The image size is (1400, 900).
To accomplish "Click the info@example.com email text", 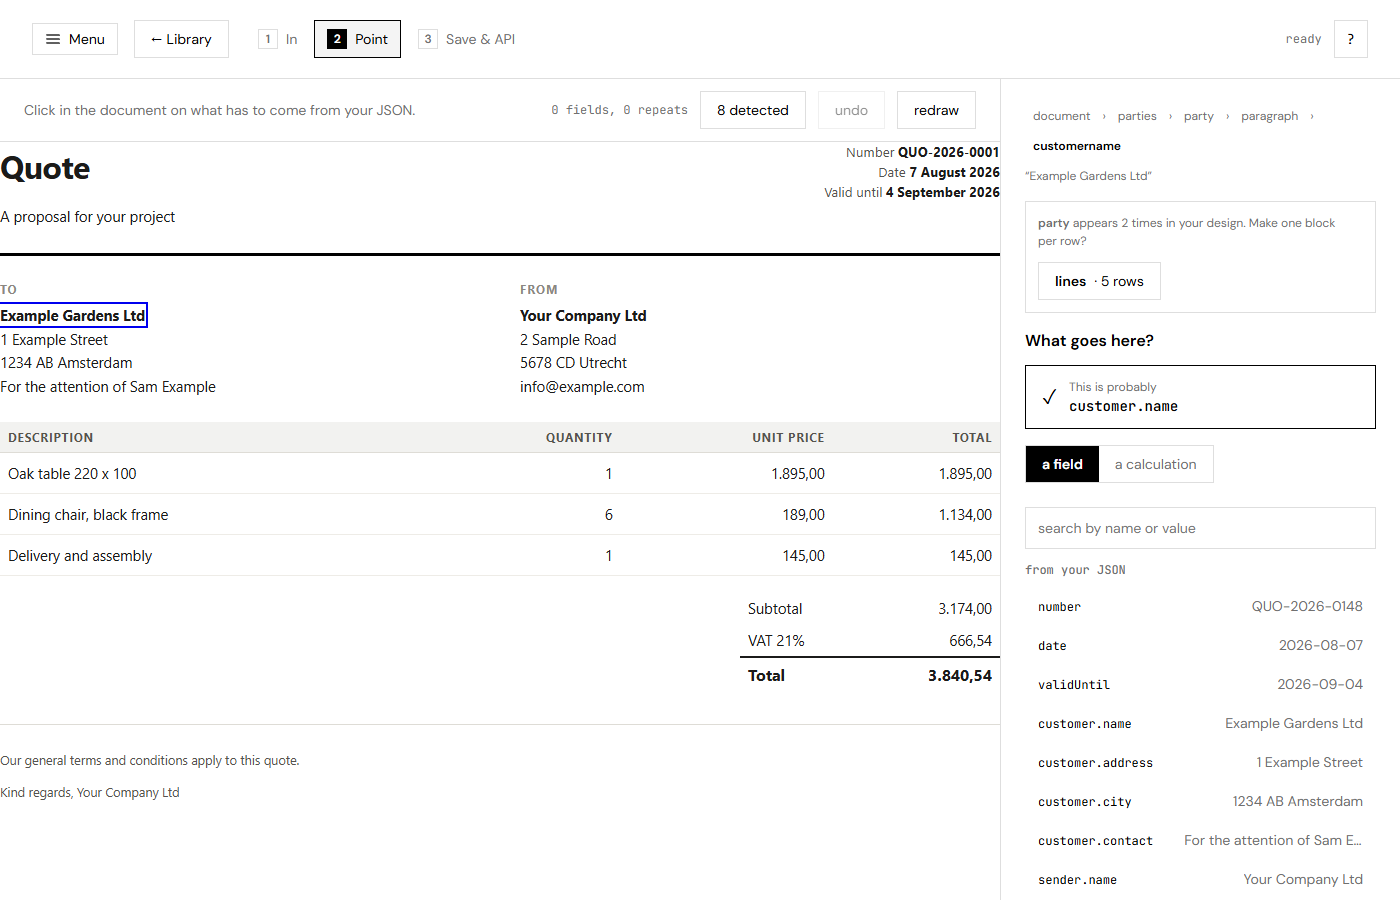I will 582,387.
